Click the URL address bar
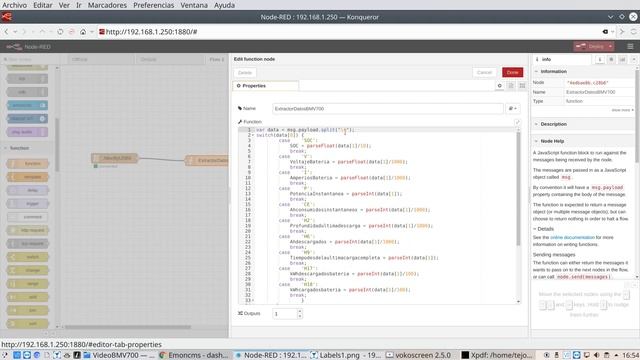 pyautogui.click(x=347, y=31)
